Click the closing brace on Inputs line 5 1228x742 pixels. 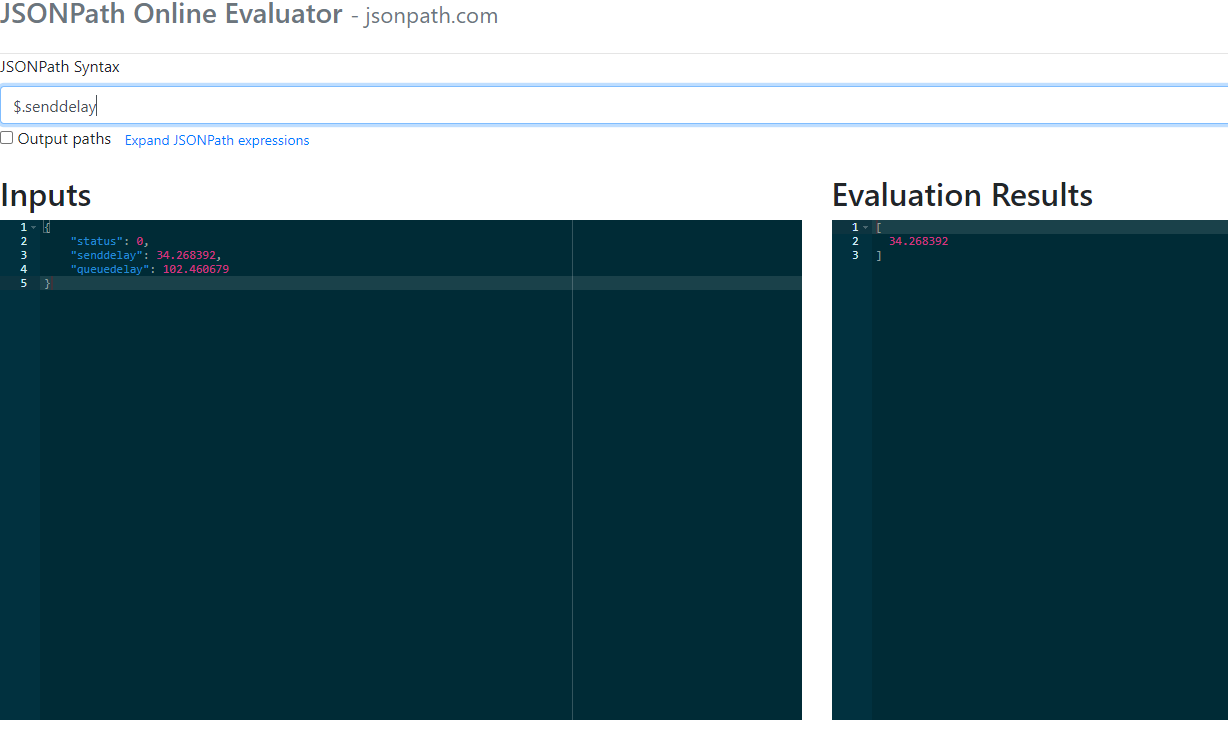(x=47, y=283)
